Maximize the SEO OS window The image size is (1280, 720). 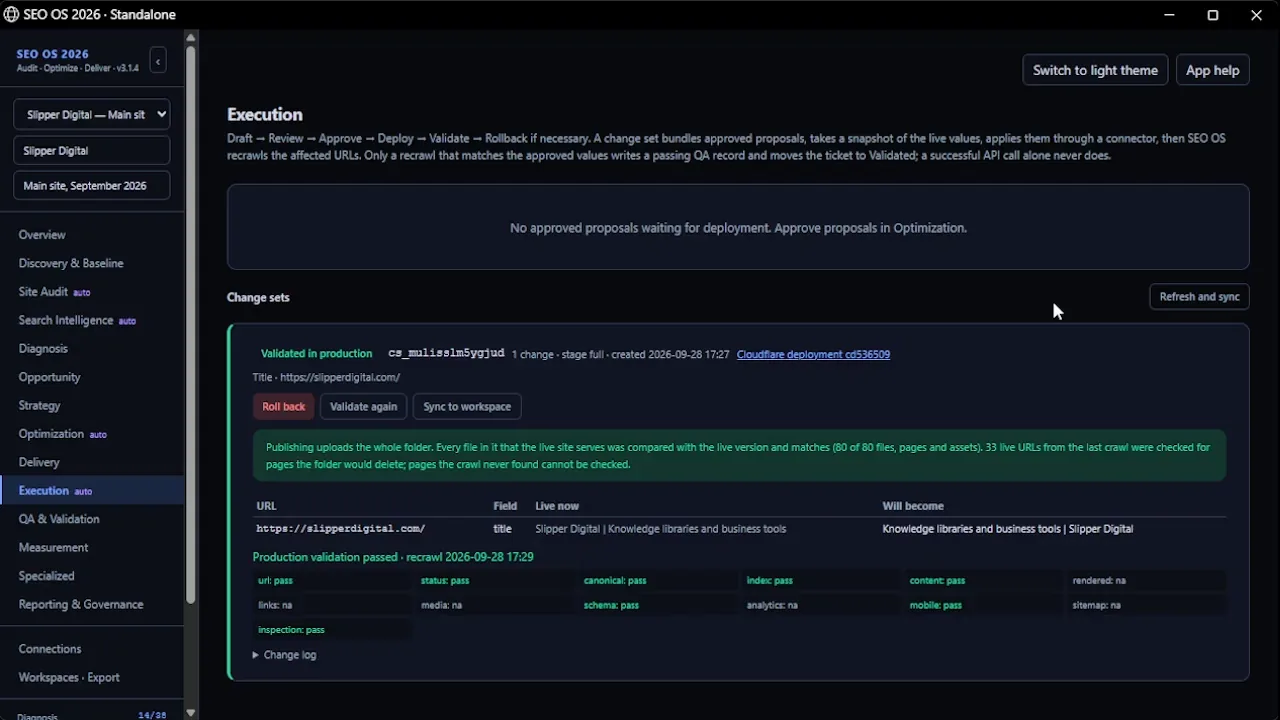tap(1213, 15)
